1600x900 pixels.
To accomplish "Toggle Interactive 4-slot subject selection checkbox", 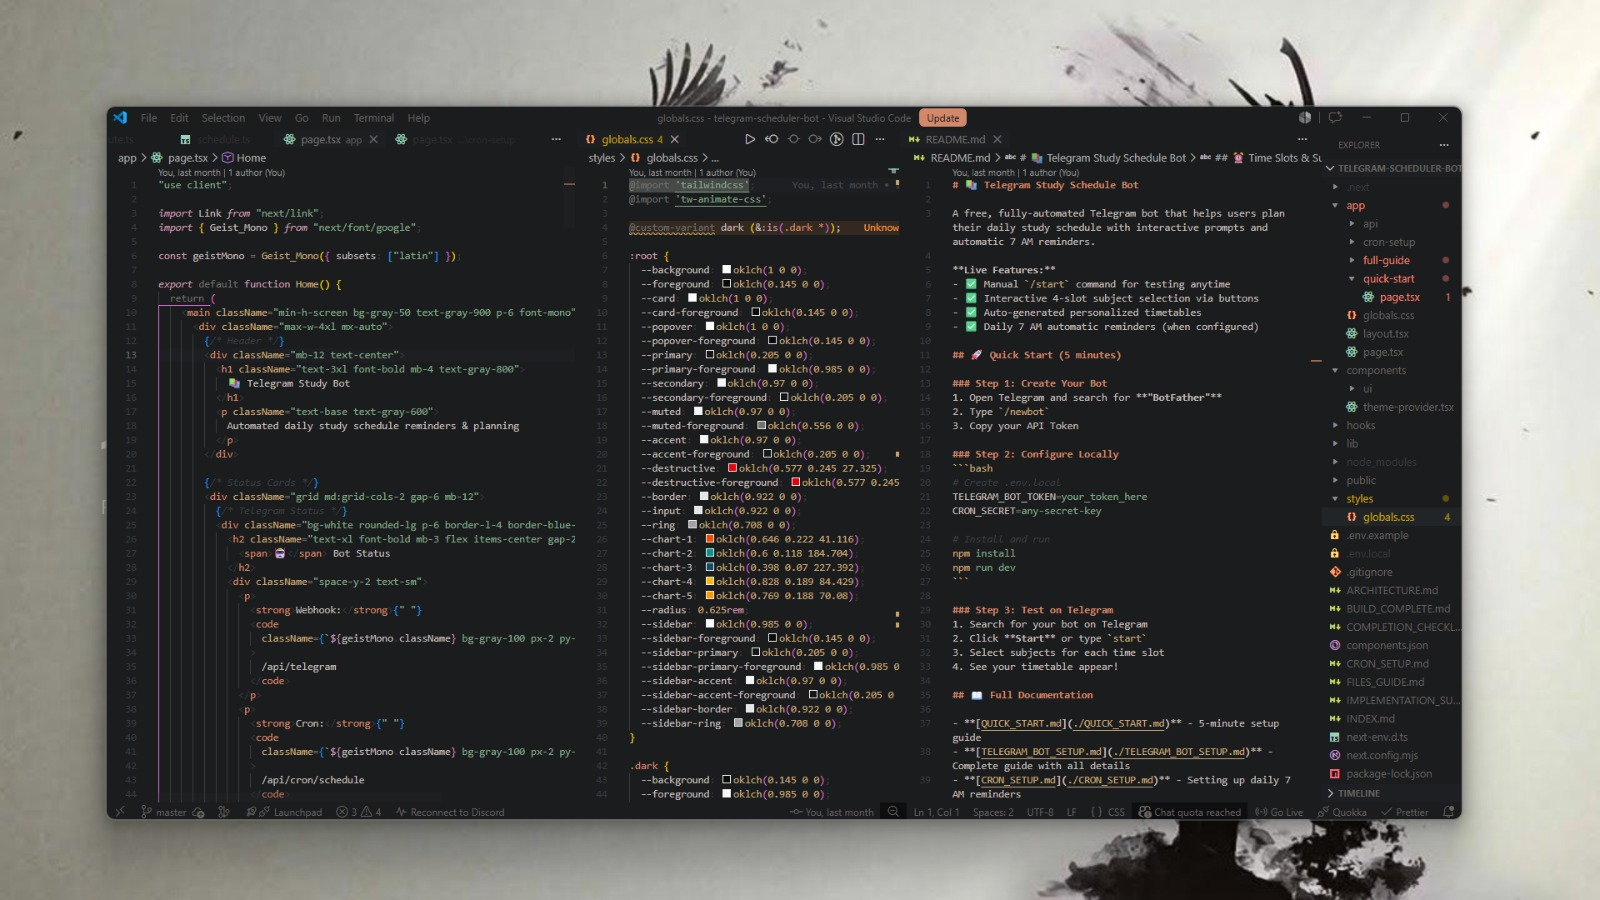I will tap(971, 298).
